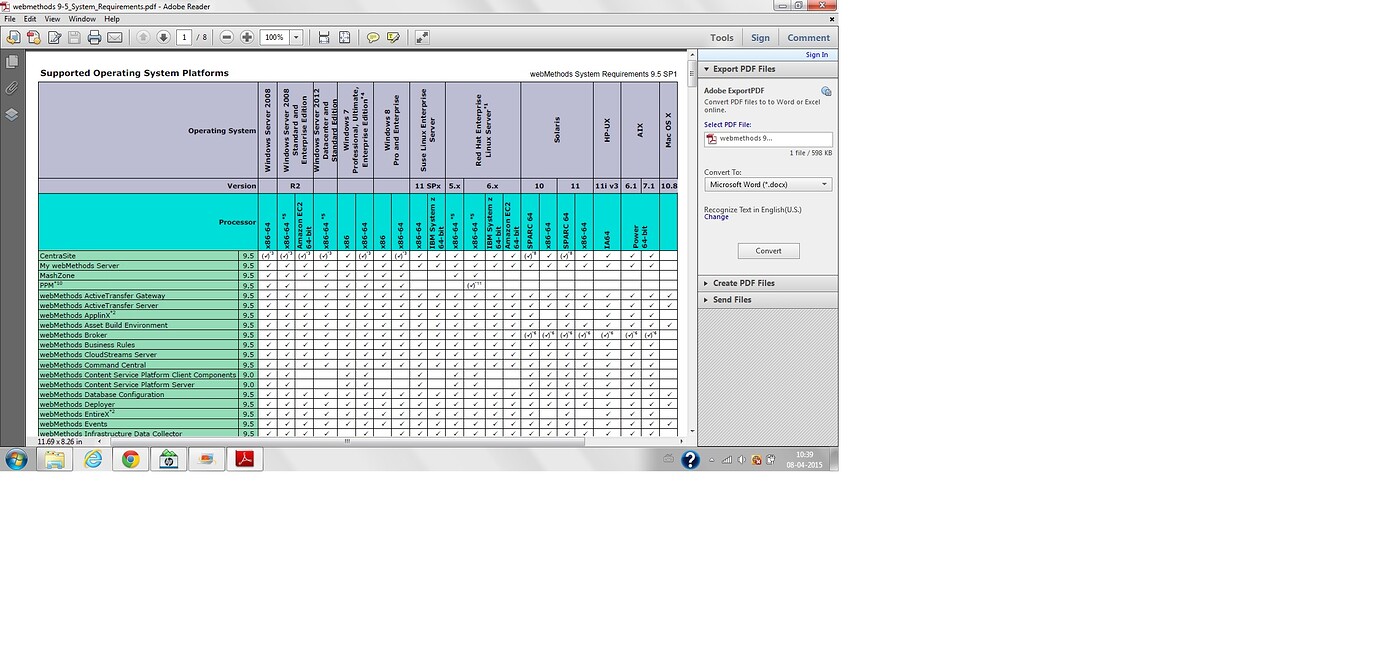Click the Save file toolbar icon
1380x648 pixels.
click(x=74, y=37)
